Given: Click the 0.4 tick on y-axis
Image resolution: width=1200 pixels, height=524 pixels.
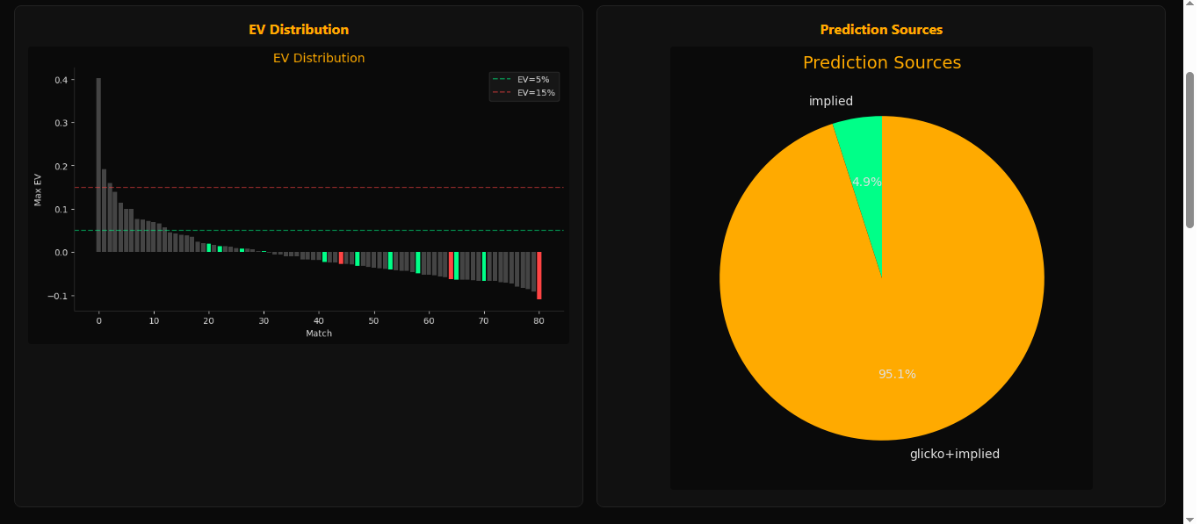Looking at the screenshot, I should point(62,80).
